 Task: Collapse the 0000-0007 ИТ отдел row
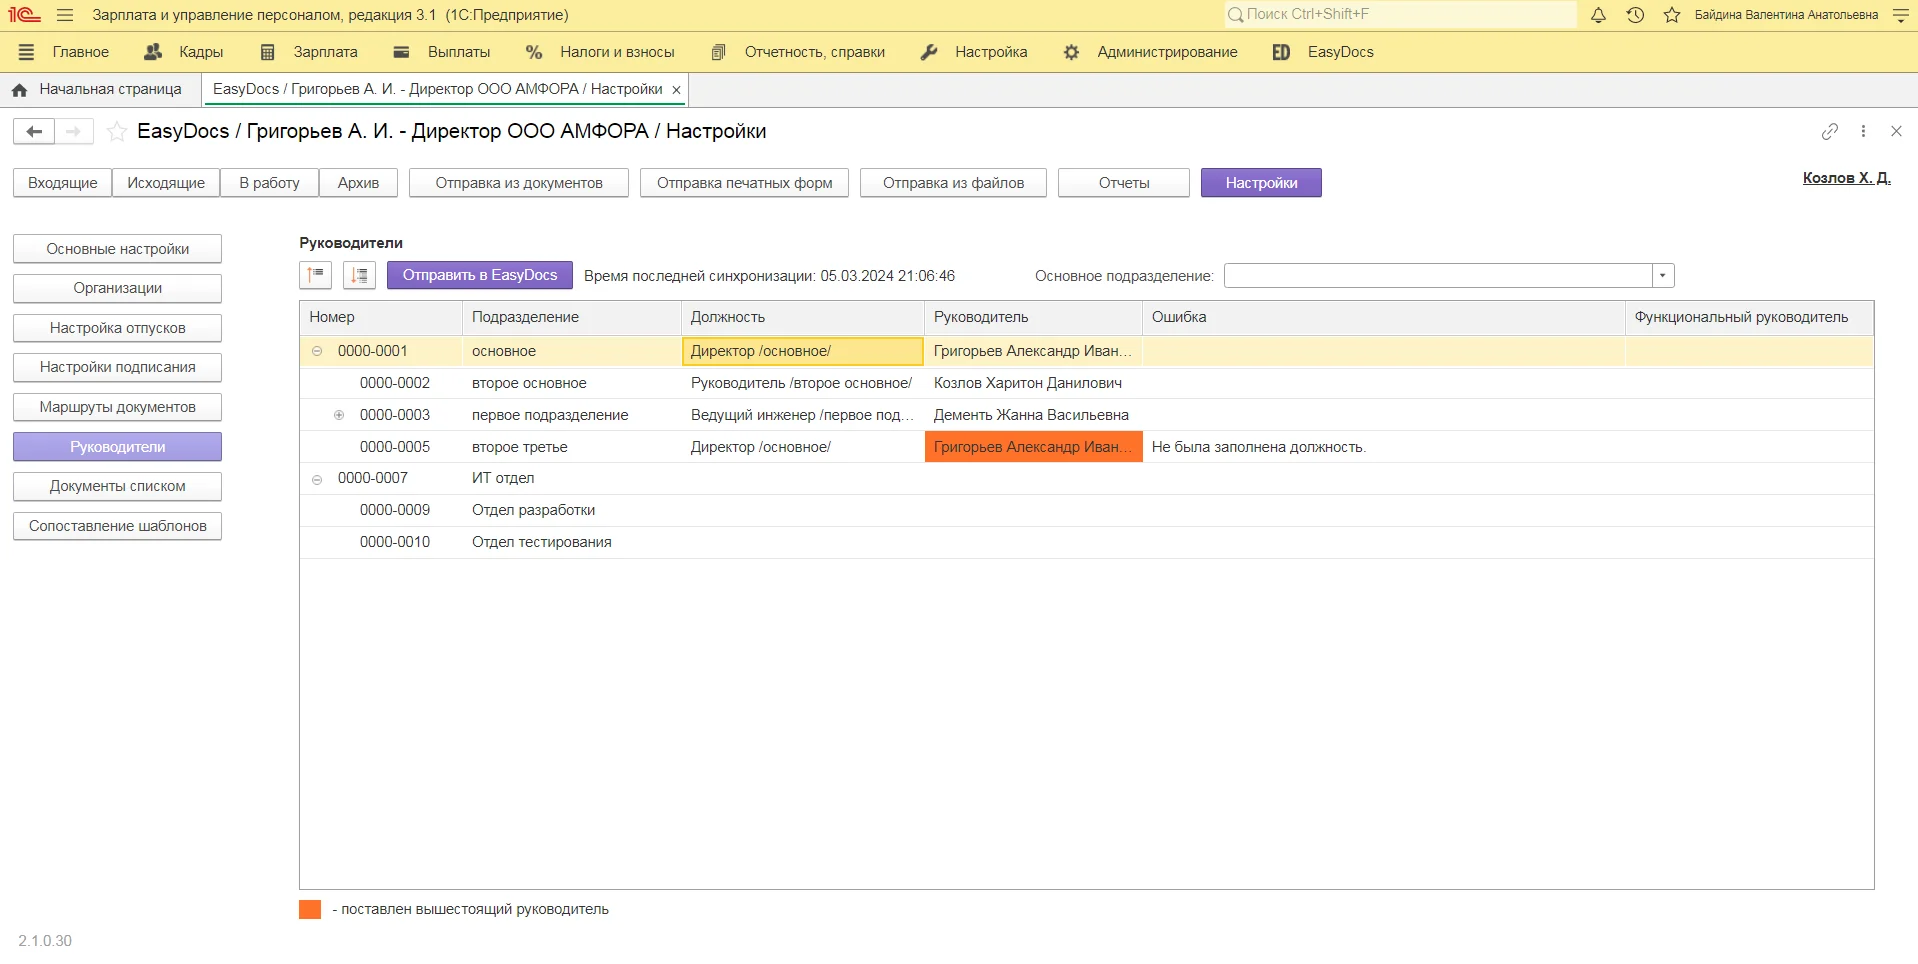click(x=317, y=479)
